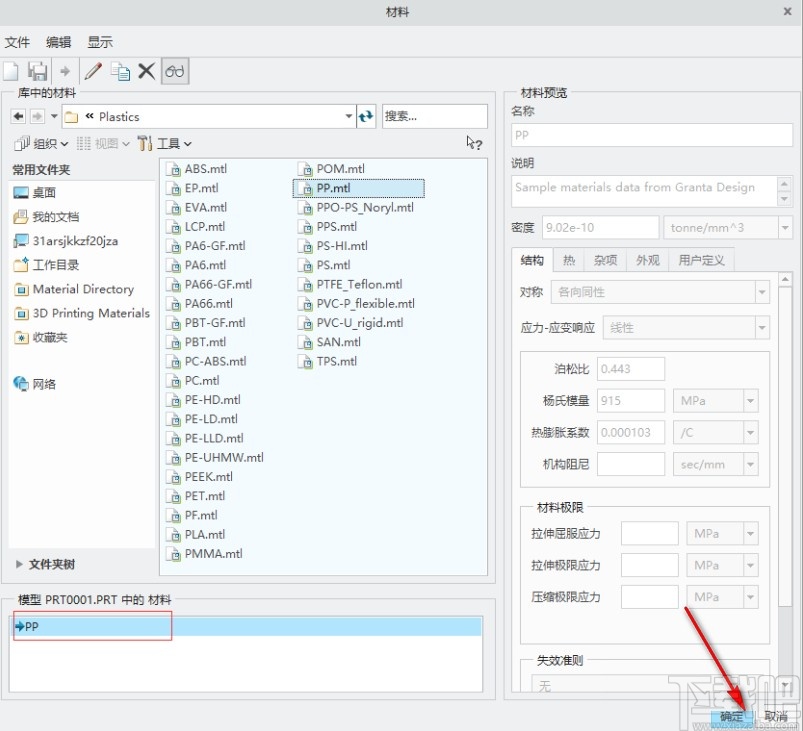Open the density unit tonne/mm^3 dropdown
The width and height of the screenshot is (803, 731).
[x=785, y=227]
